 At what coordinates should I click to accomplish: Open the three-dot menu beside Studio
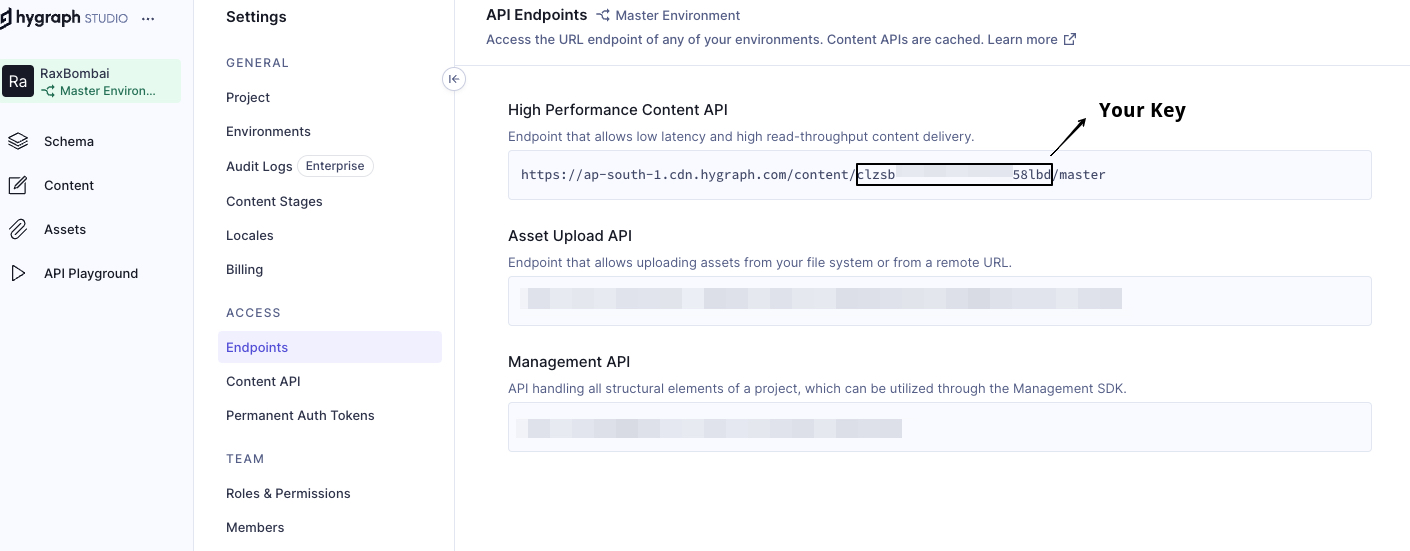[148, 19]
